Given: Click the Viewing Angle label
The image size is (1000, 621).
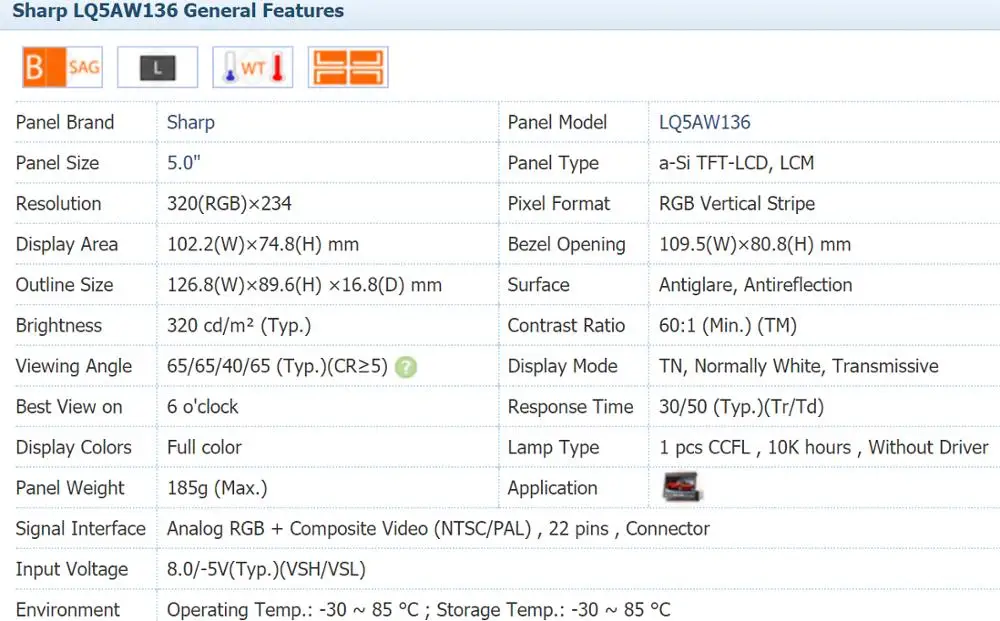Looking at the screenshot, I should point(74,367).
